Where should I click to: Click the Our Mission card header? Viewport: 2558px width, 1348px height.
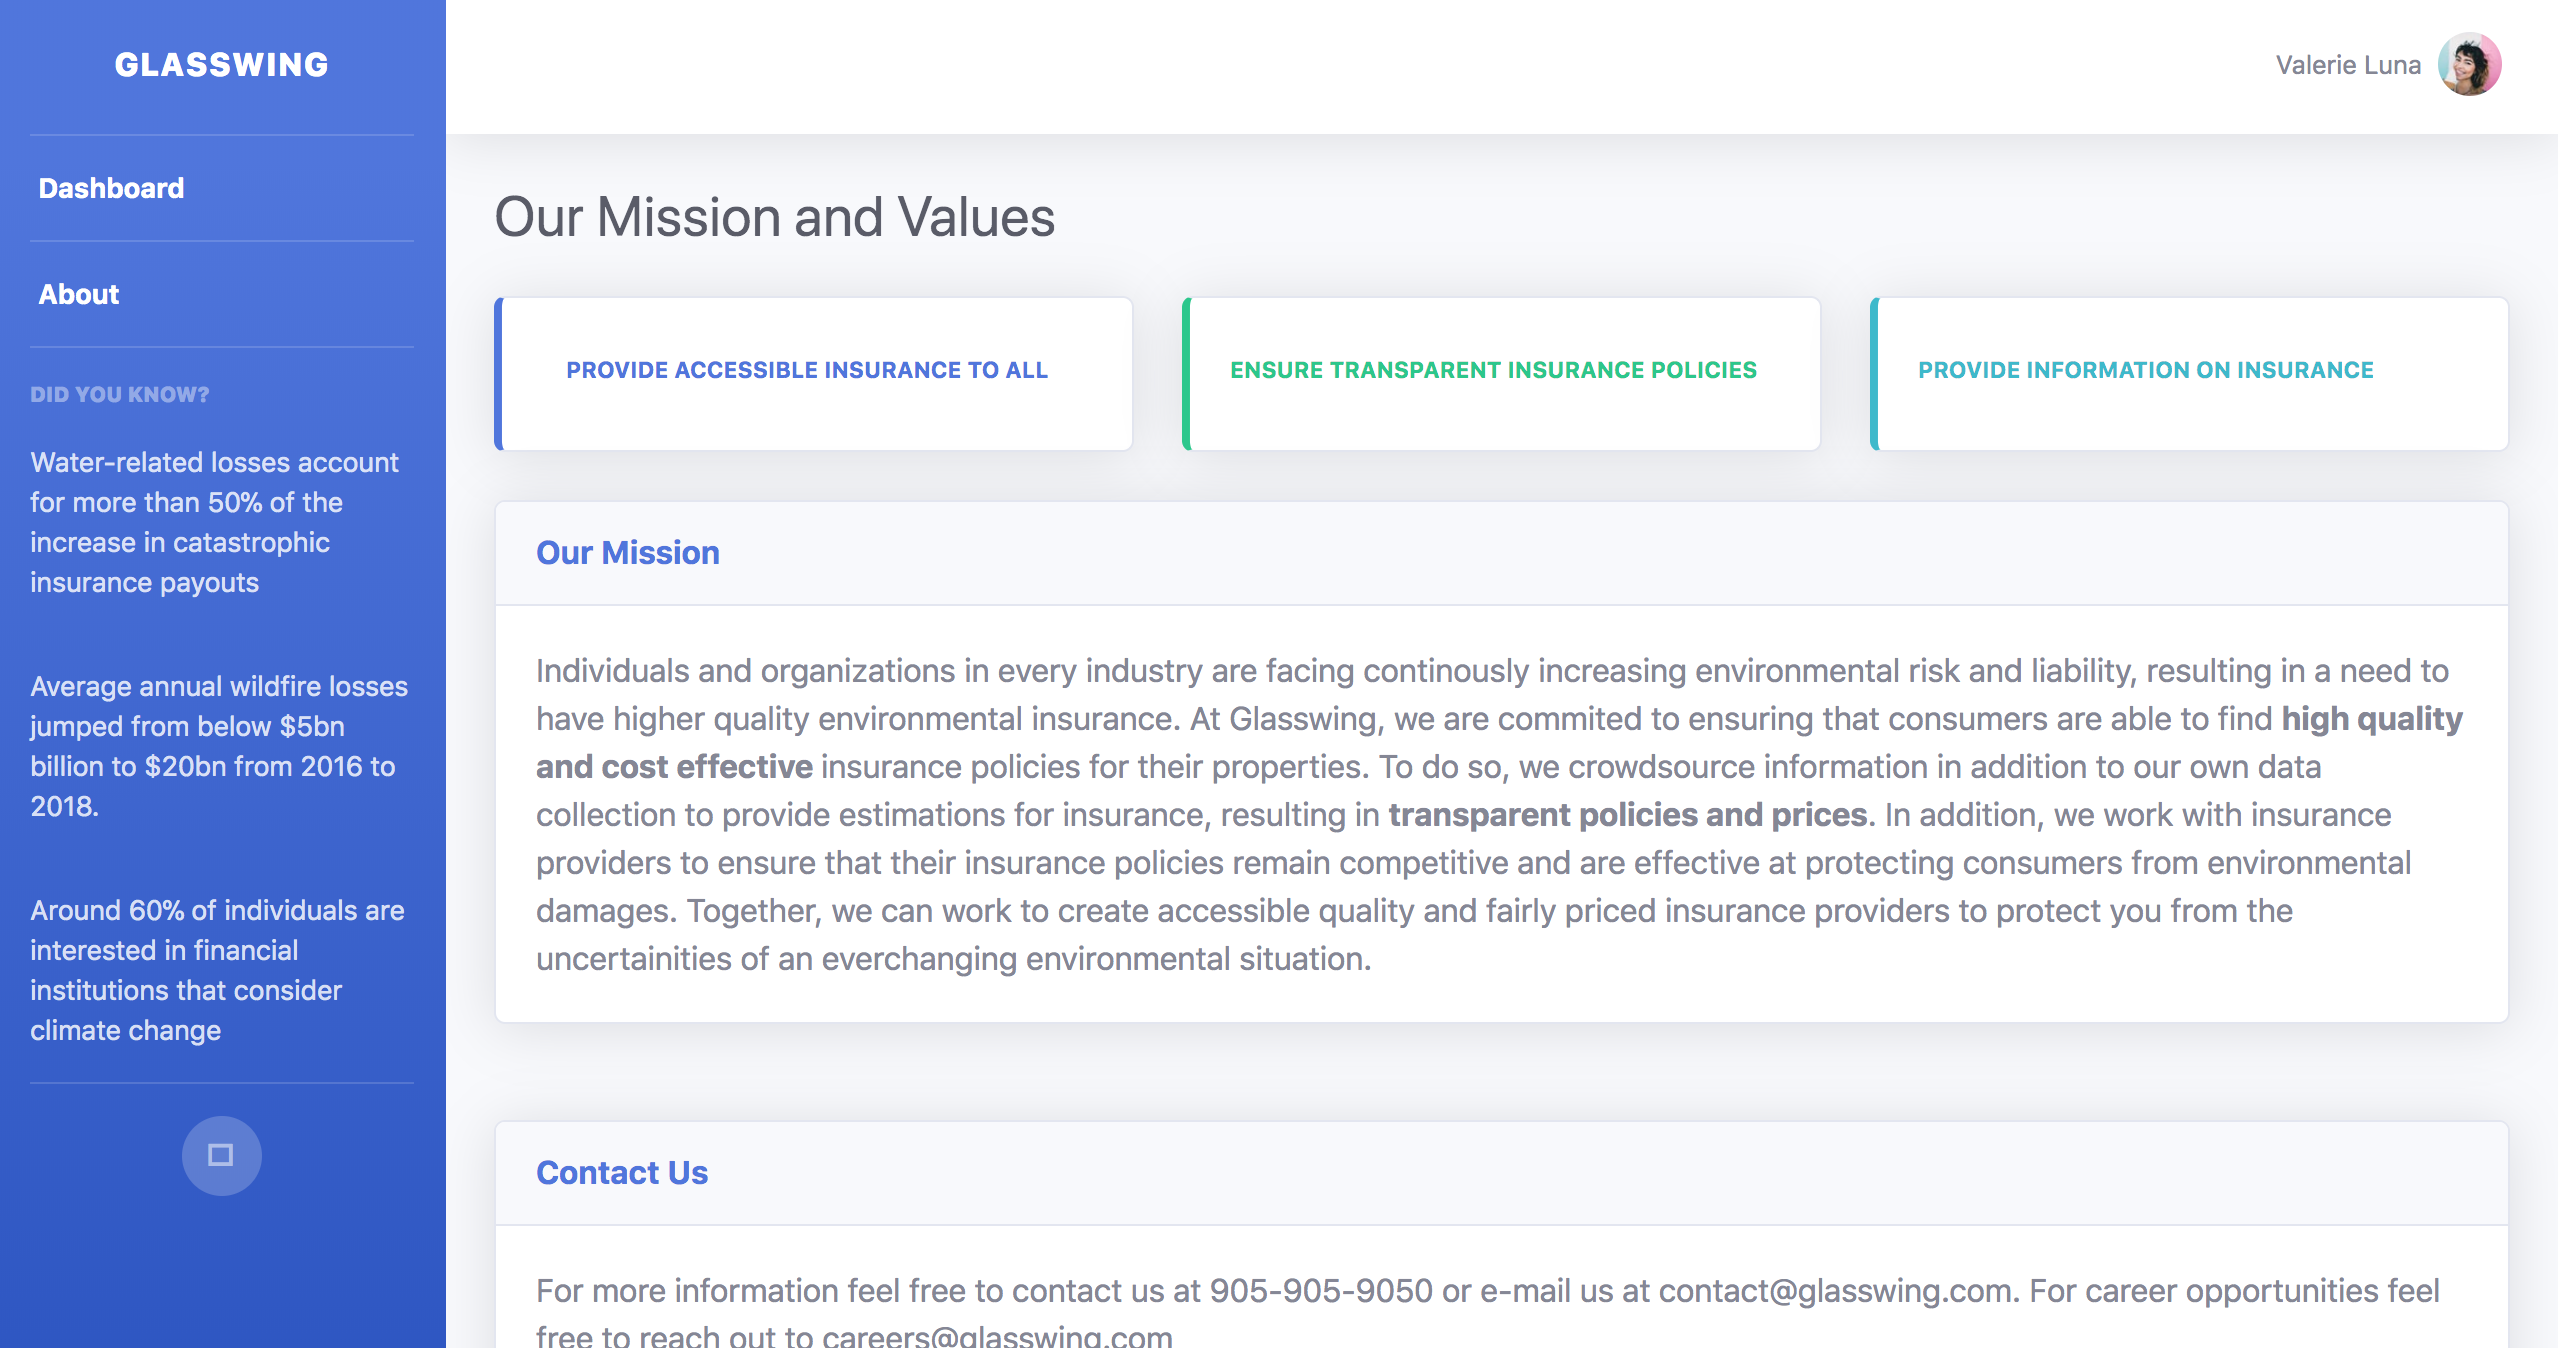(x=628, y=553)
